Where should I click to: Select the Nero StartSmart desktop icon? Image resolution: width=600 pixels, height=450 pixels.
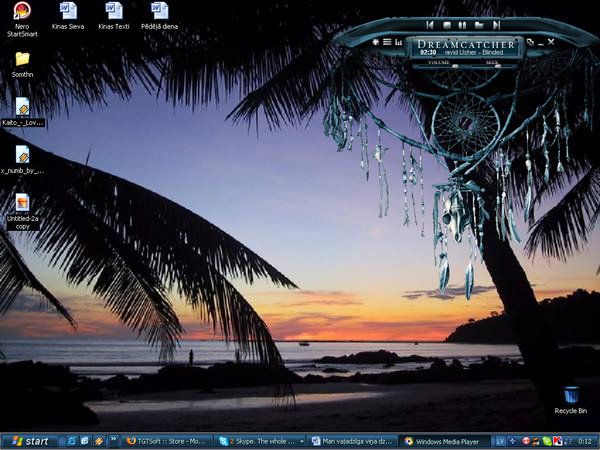click(22, 20)
